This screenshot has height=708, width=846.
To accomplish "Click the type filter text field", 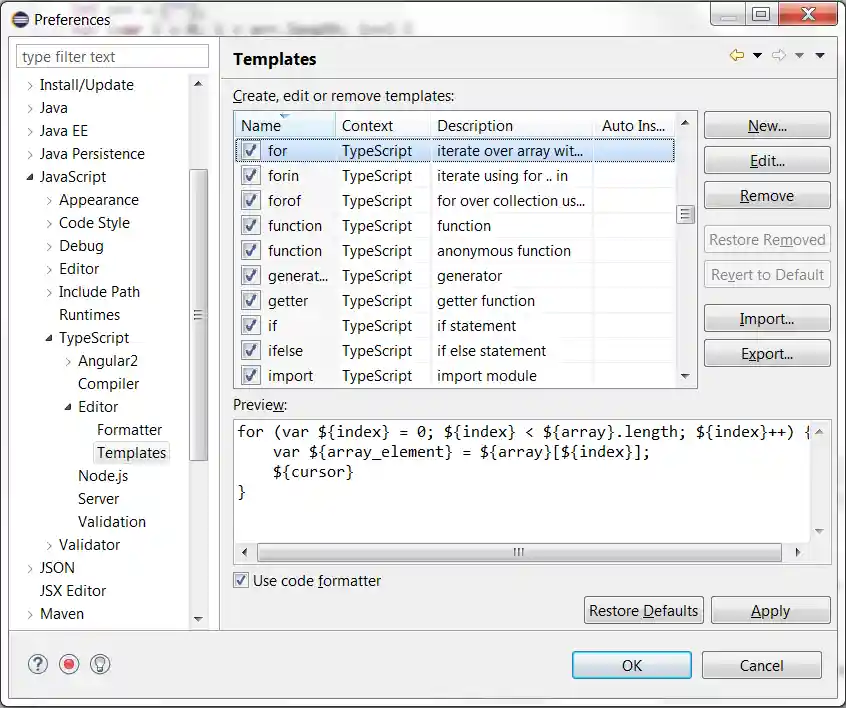I will coord(111,56).
